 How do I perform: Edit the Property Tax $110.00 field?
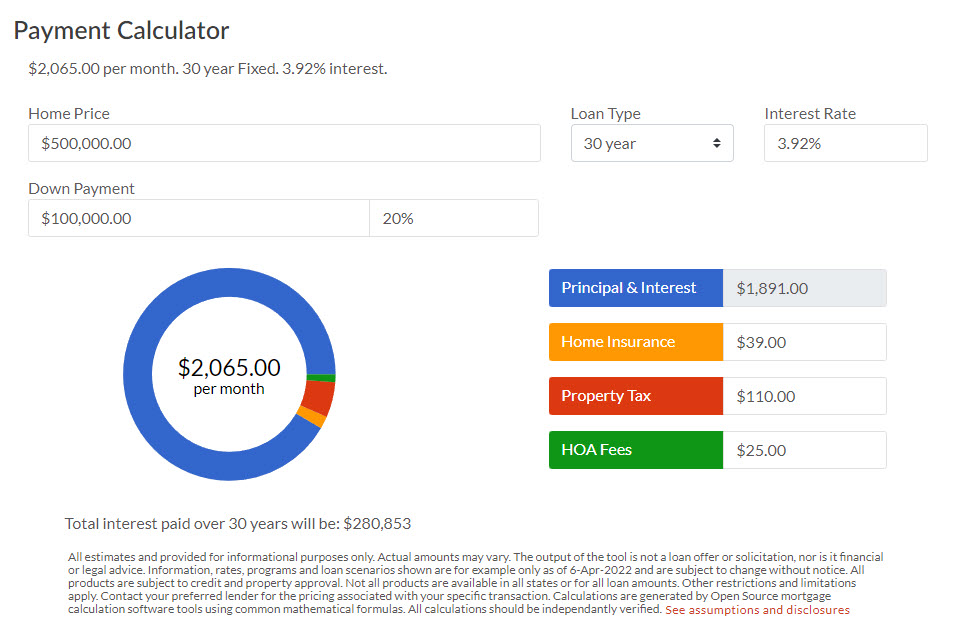click(x=803, y=396)
